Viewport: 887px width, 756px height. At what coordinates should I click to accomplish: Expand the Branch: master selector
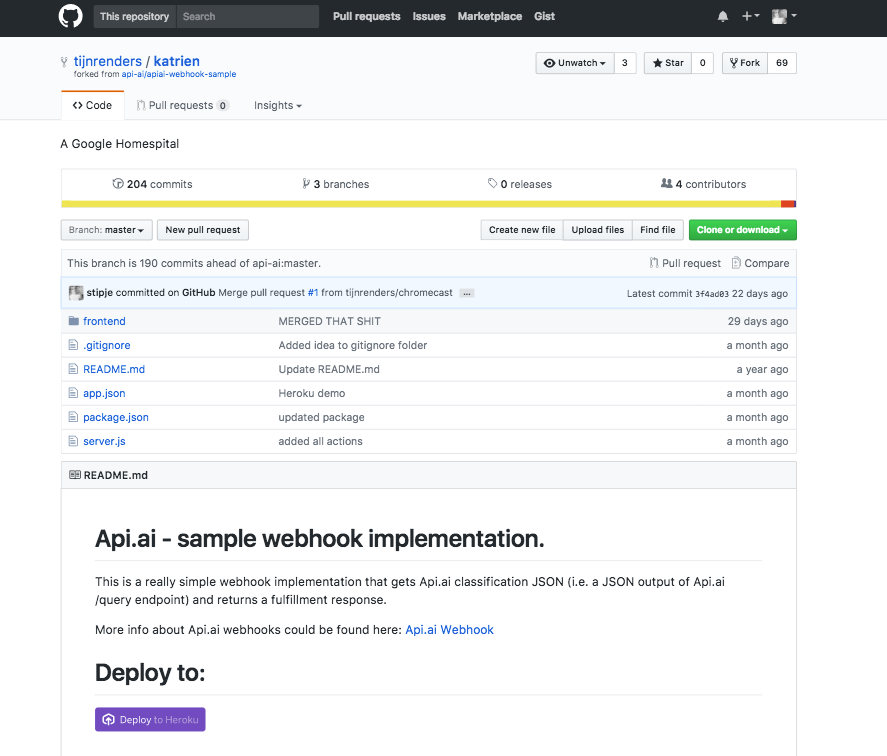pyautogui.click(x=106, y=230)
